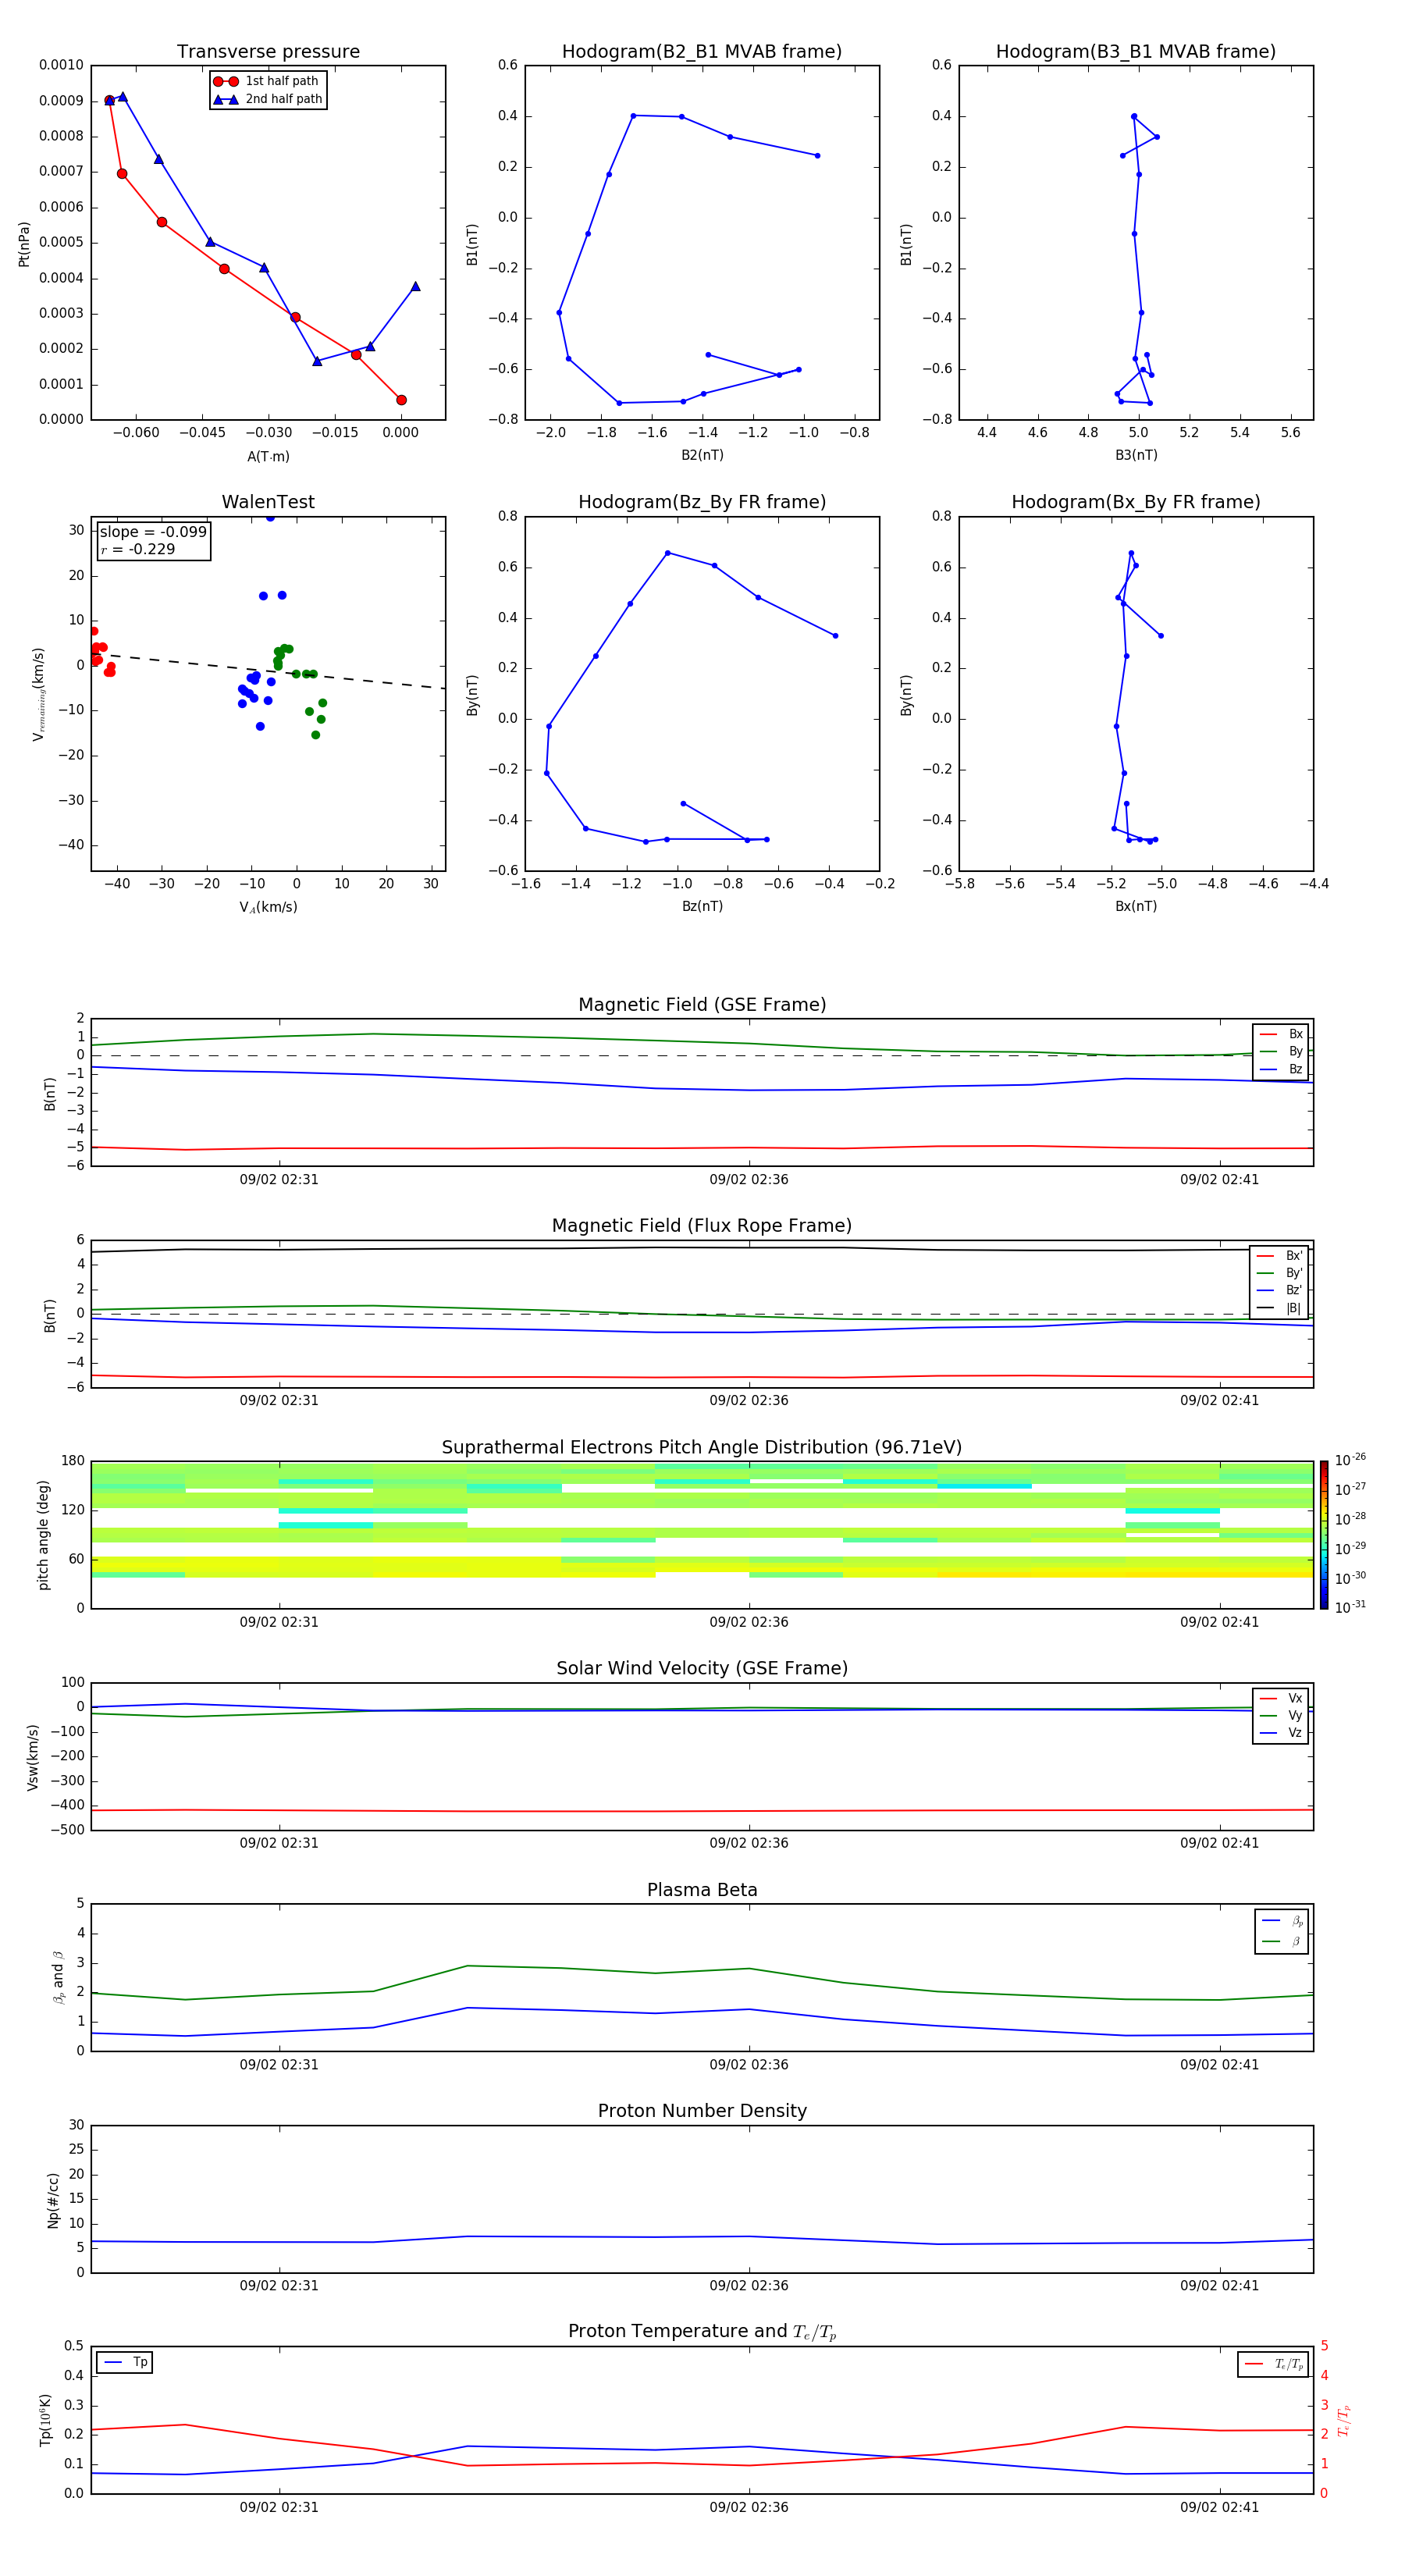Click the red Te/Tp right axis label
1405x2576 pixels.
click(1344, 2420)
